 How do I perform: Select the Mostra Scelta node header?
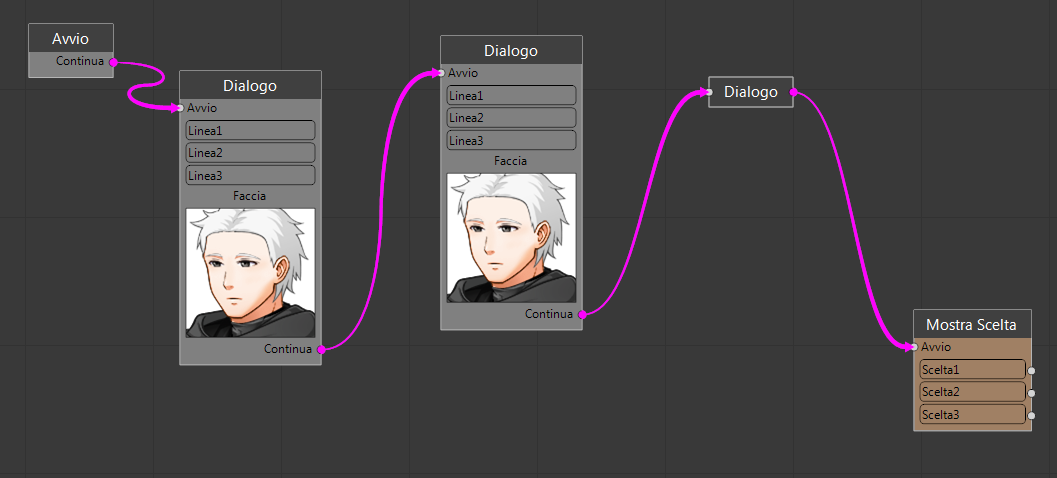point(971,325)
